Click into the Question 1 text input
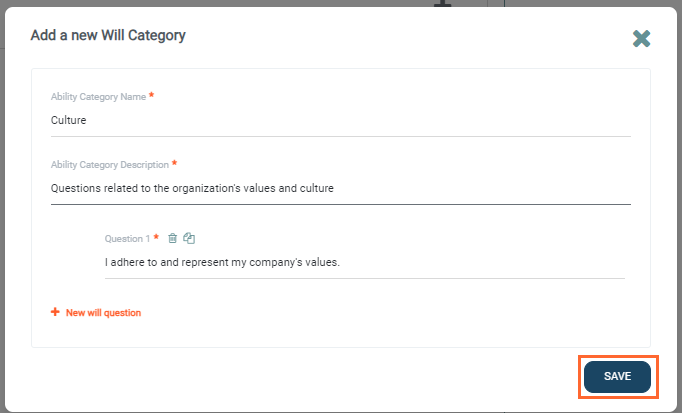 pyautogui.click(x=364, y=263)
